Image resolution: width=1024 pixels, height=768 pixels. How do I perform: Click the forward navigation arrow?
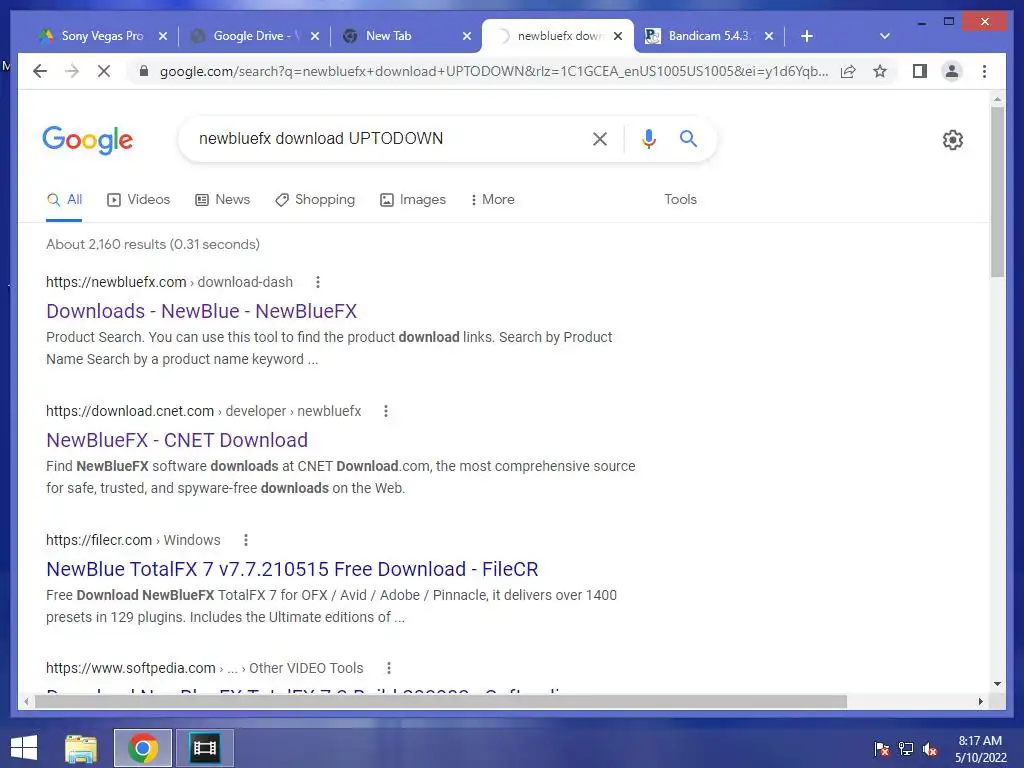(x=72, y=71)
